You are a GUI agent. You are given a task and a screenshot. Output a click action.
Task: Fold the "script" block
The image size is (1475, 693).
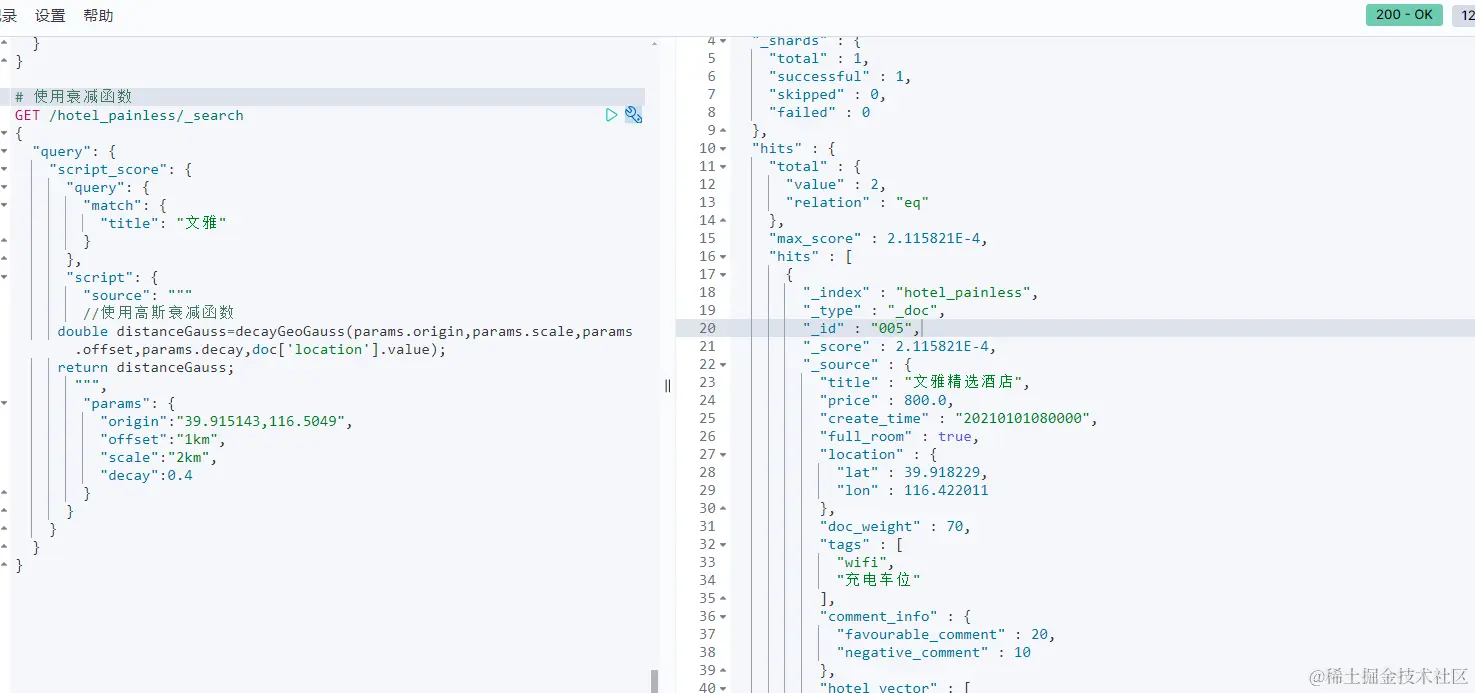4,277
